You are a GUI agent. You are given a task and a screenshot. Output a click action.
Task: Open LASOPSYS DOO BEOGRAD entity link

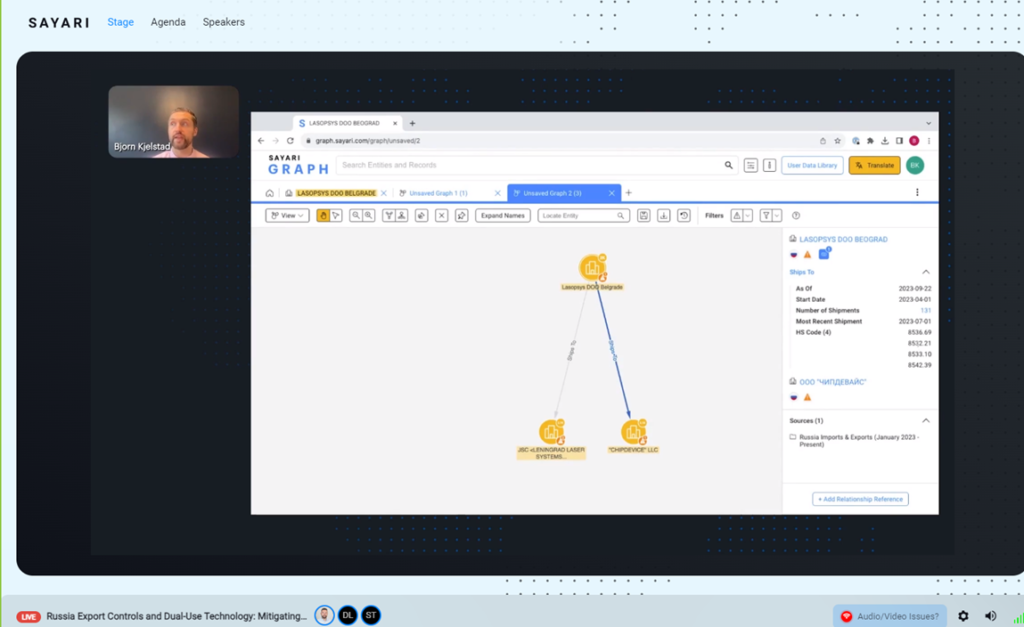point(843,239)
